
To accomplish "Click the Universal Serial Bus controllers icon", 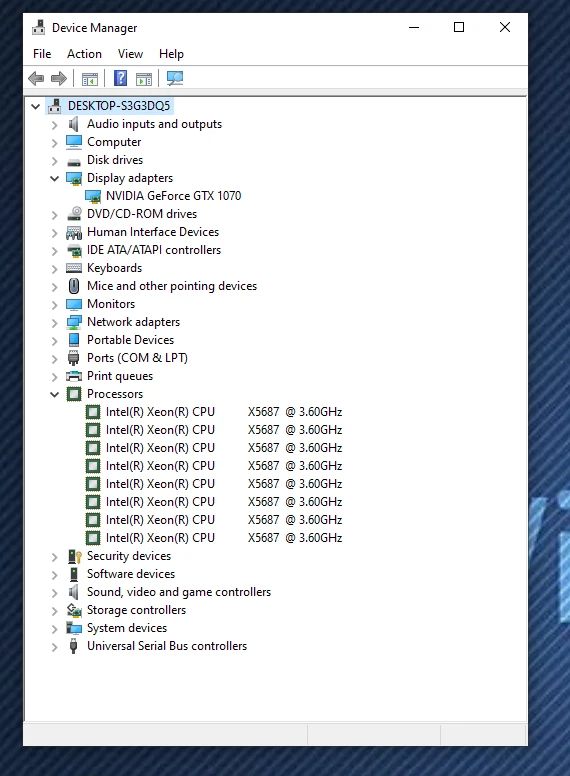I will pos(74,646).
